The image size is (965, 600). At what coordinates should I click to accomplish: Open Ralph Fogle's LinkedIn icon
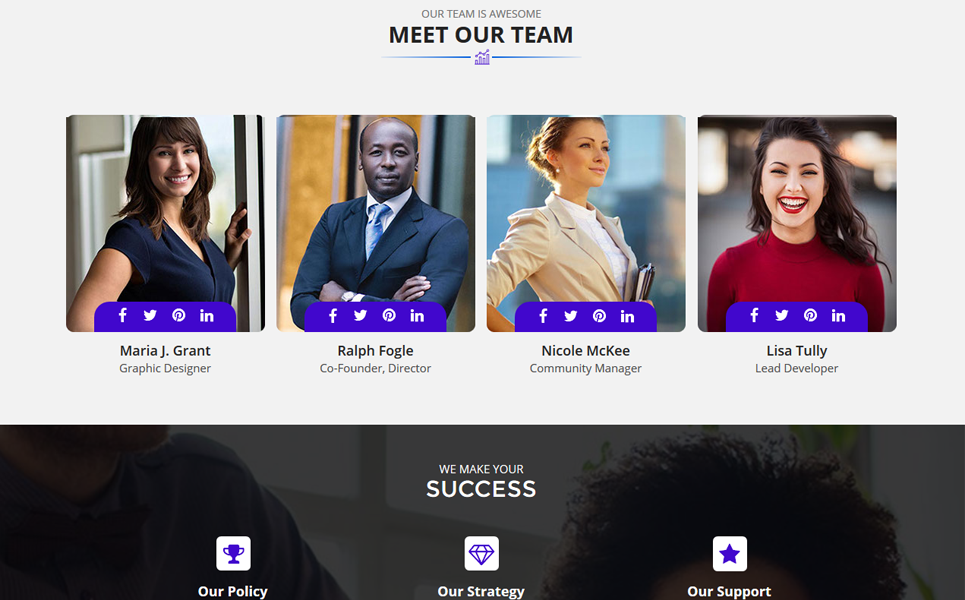coord(417,316)
